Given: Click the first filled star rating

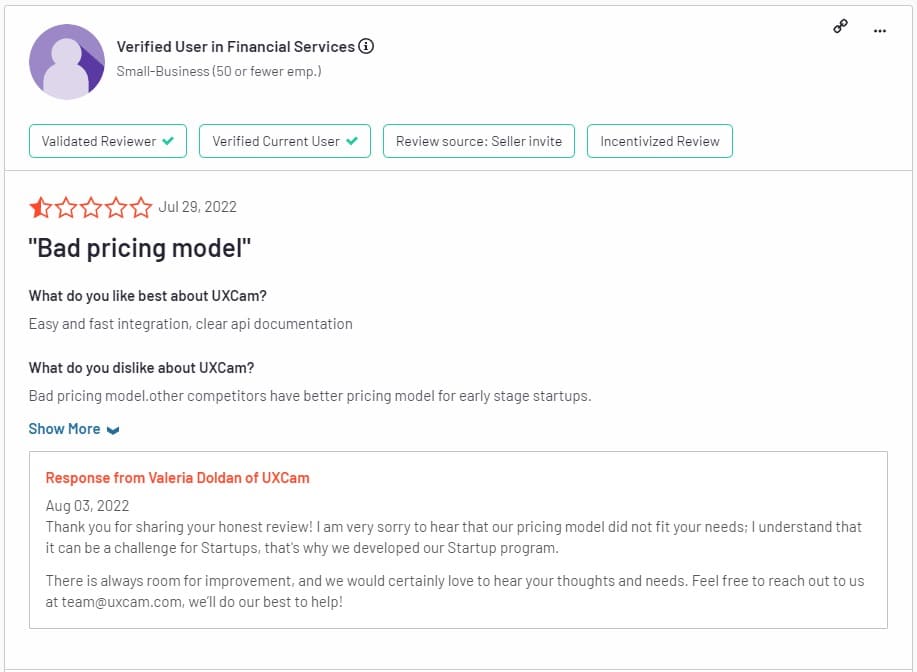Looking at the screenshot, I should [x=40, y=207].
